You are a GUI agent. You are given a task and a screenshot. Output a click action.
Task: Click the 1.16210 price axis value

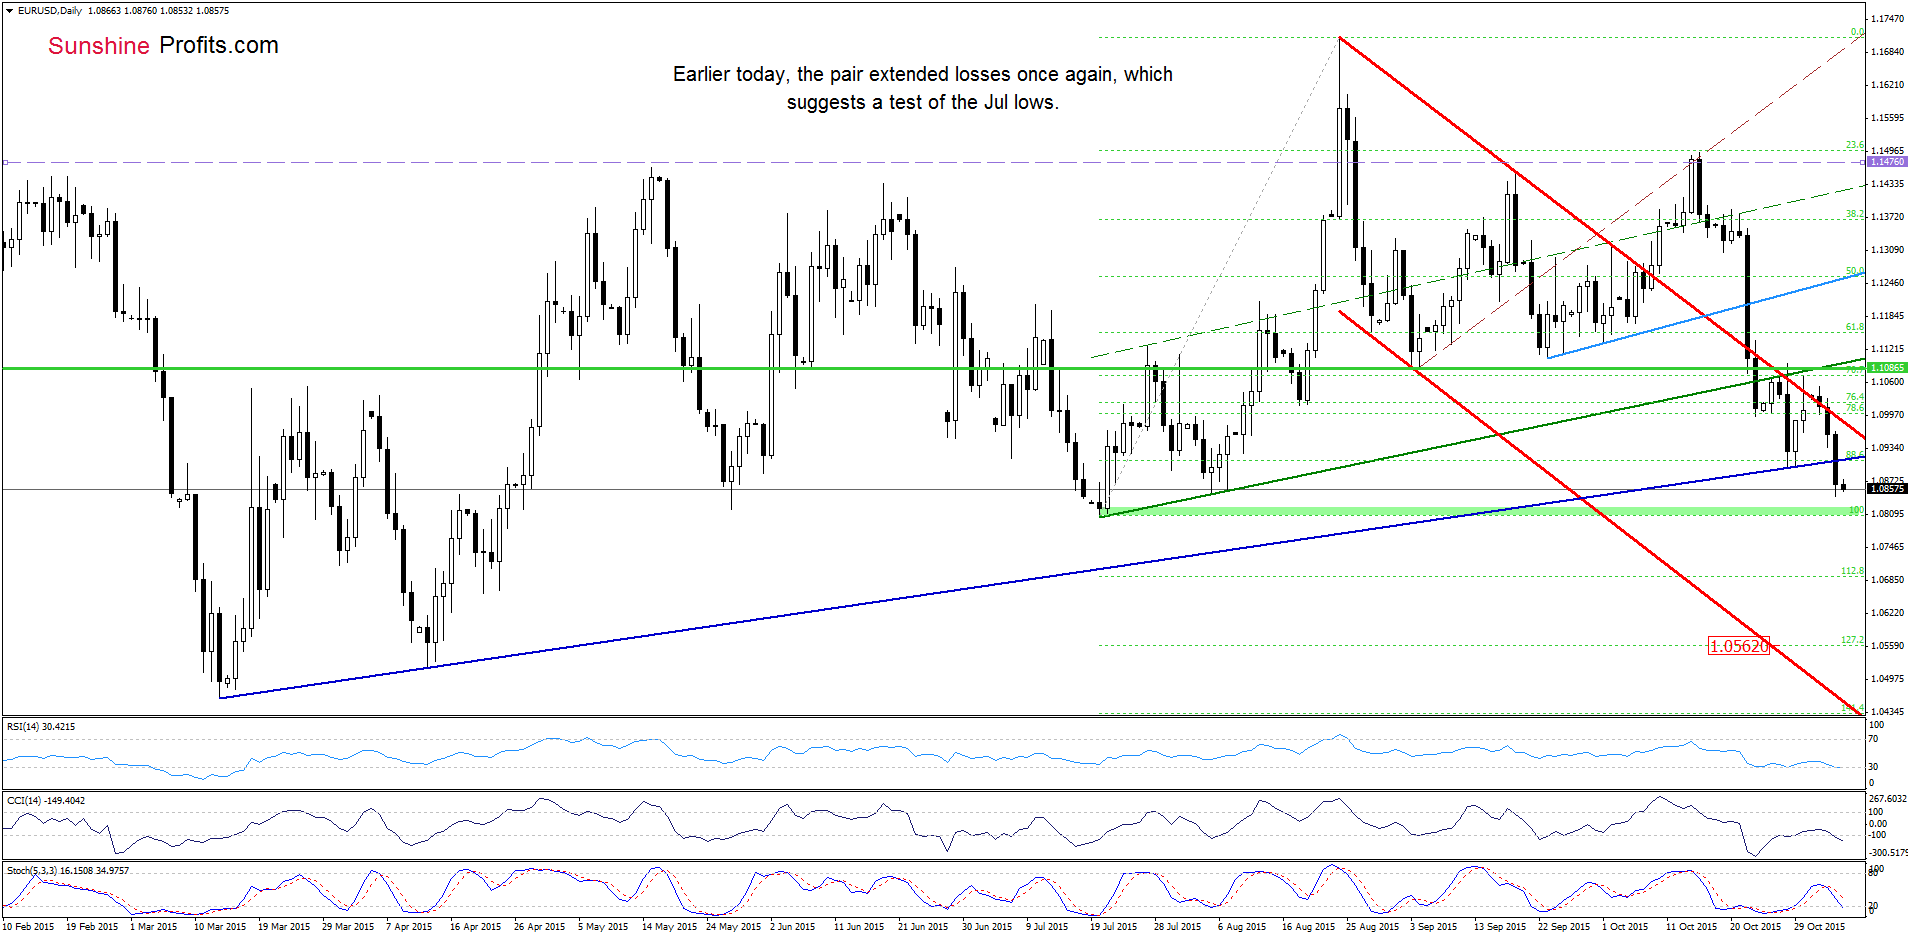pyautogui.click(x=1887, y=85)
